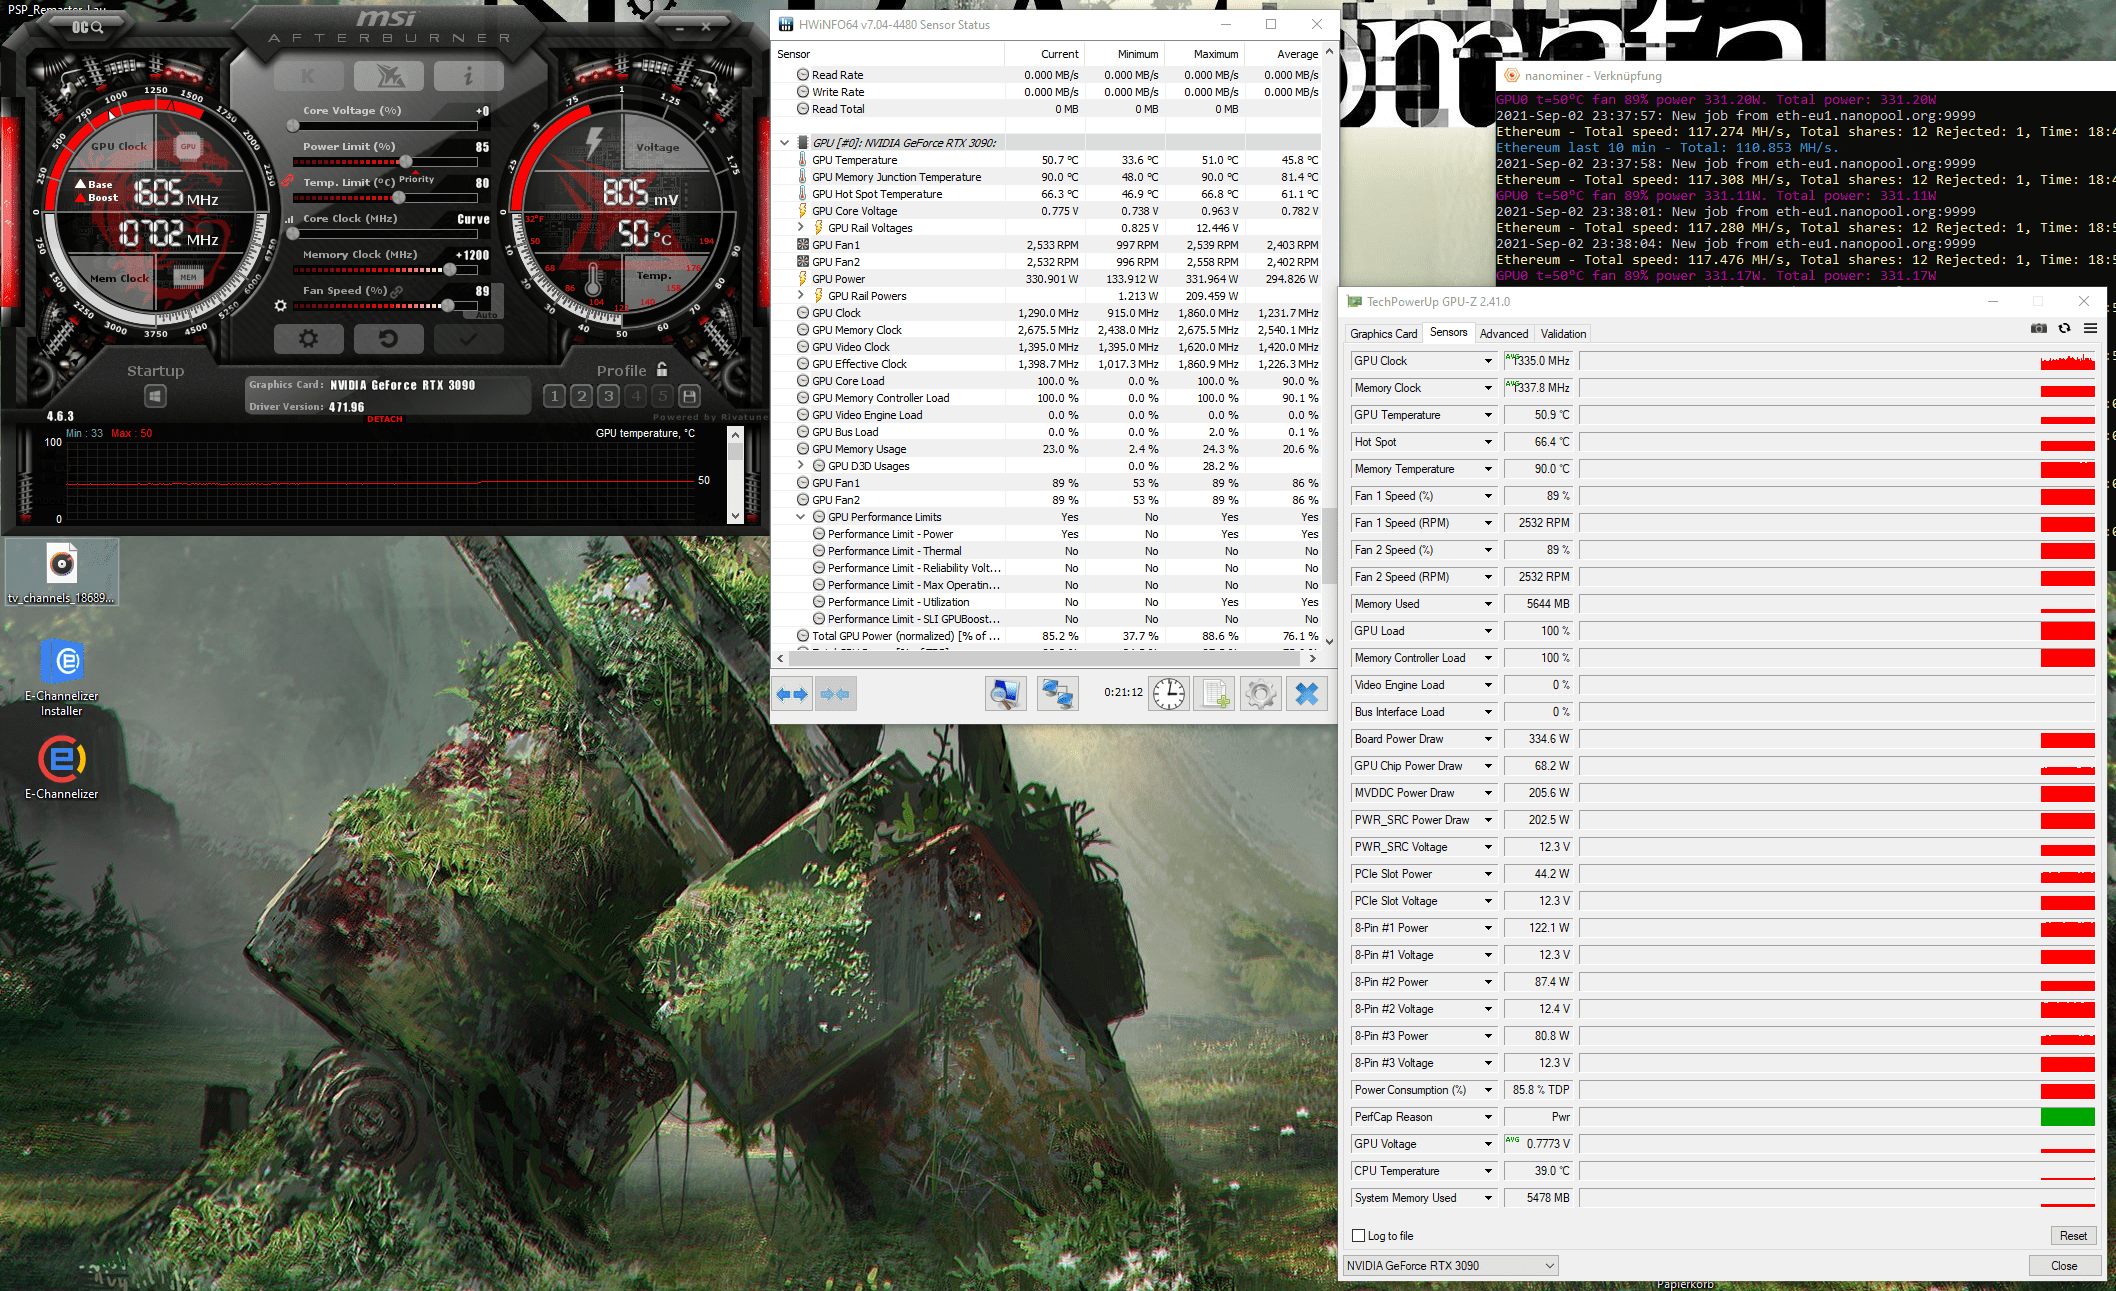Open PerfCap Reason dropdown in GPU-Z

(x=1487, y=1117)
